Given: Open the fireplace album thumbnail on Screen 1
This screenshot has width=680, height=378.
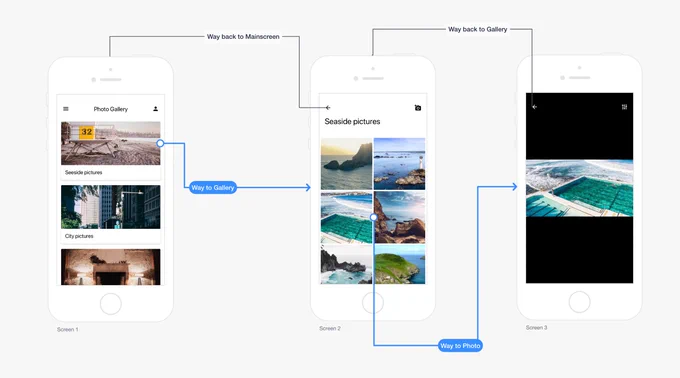Looking at the screenshot, I should pyautogui.click(x=111, y=267).
